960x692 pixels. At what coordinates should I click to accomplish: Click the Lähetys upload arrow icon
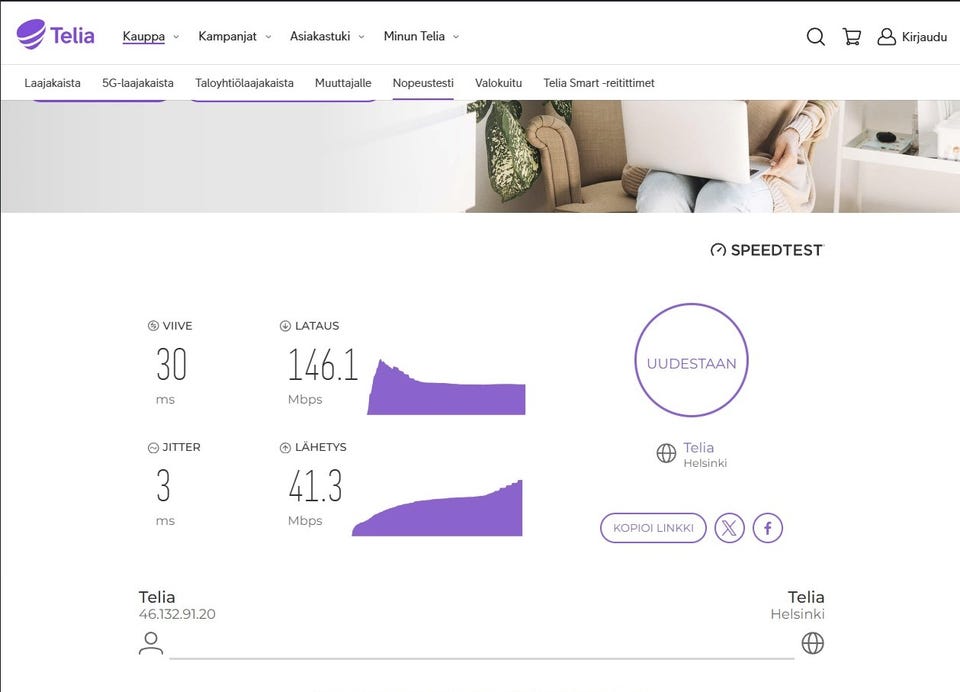click(285, 448)
